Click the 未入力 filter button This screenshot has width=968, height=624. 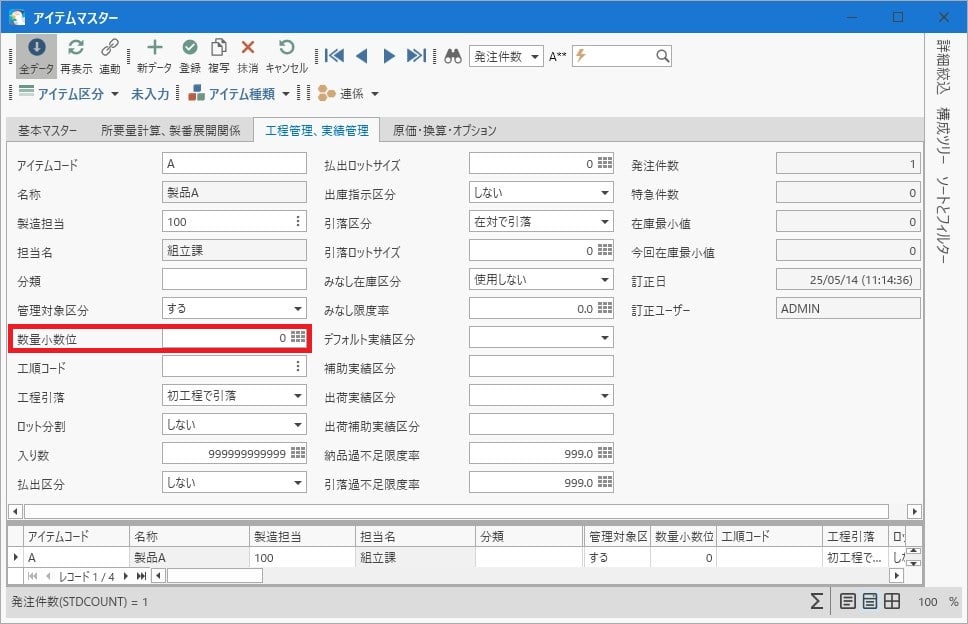pos(150,94)
